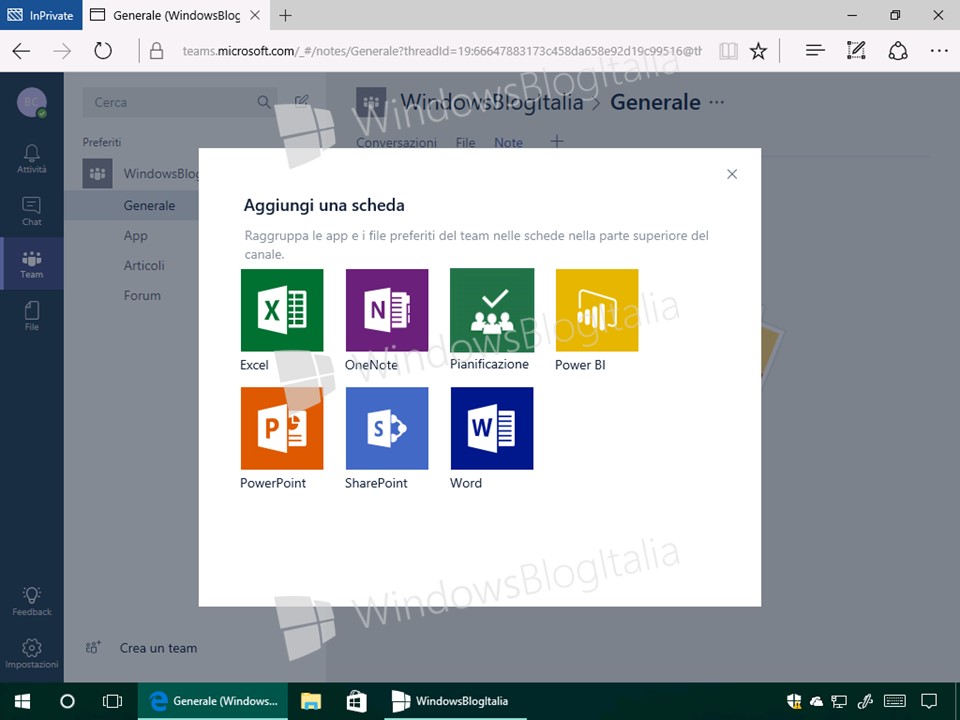Click the browser address bar URL

coord(441,51)
